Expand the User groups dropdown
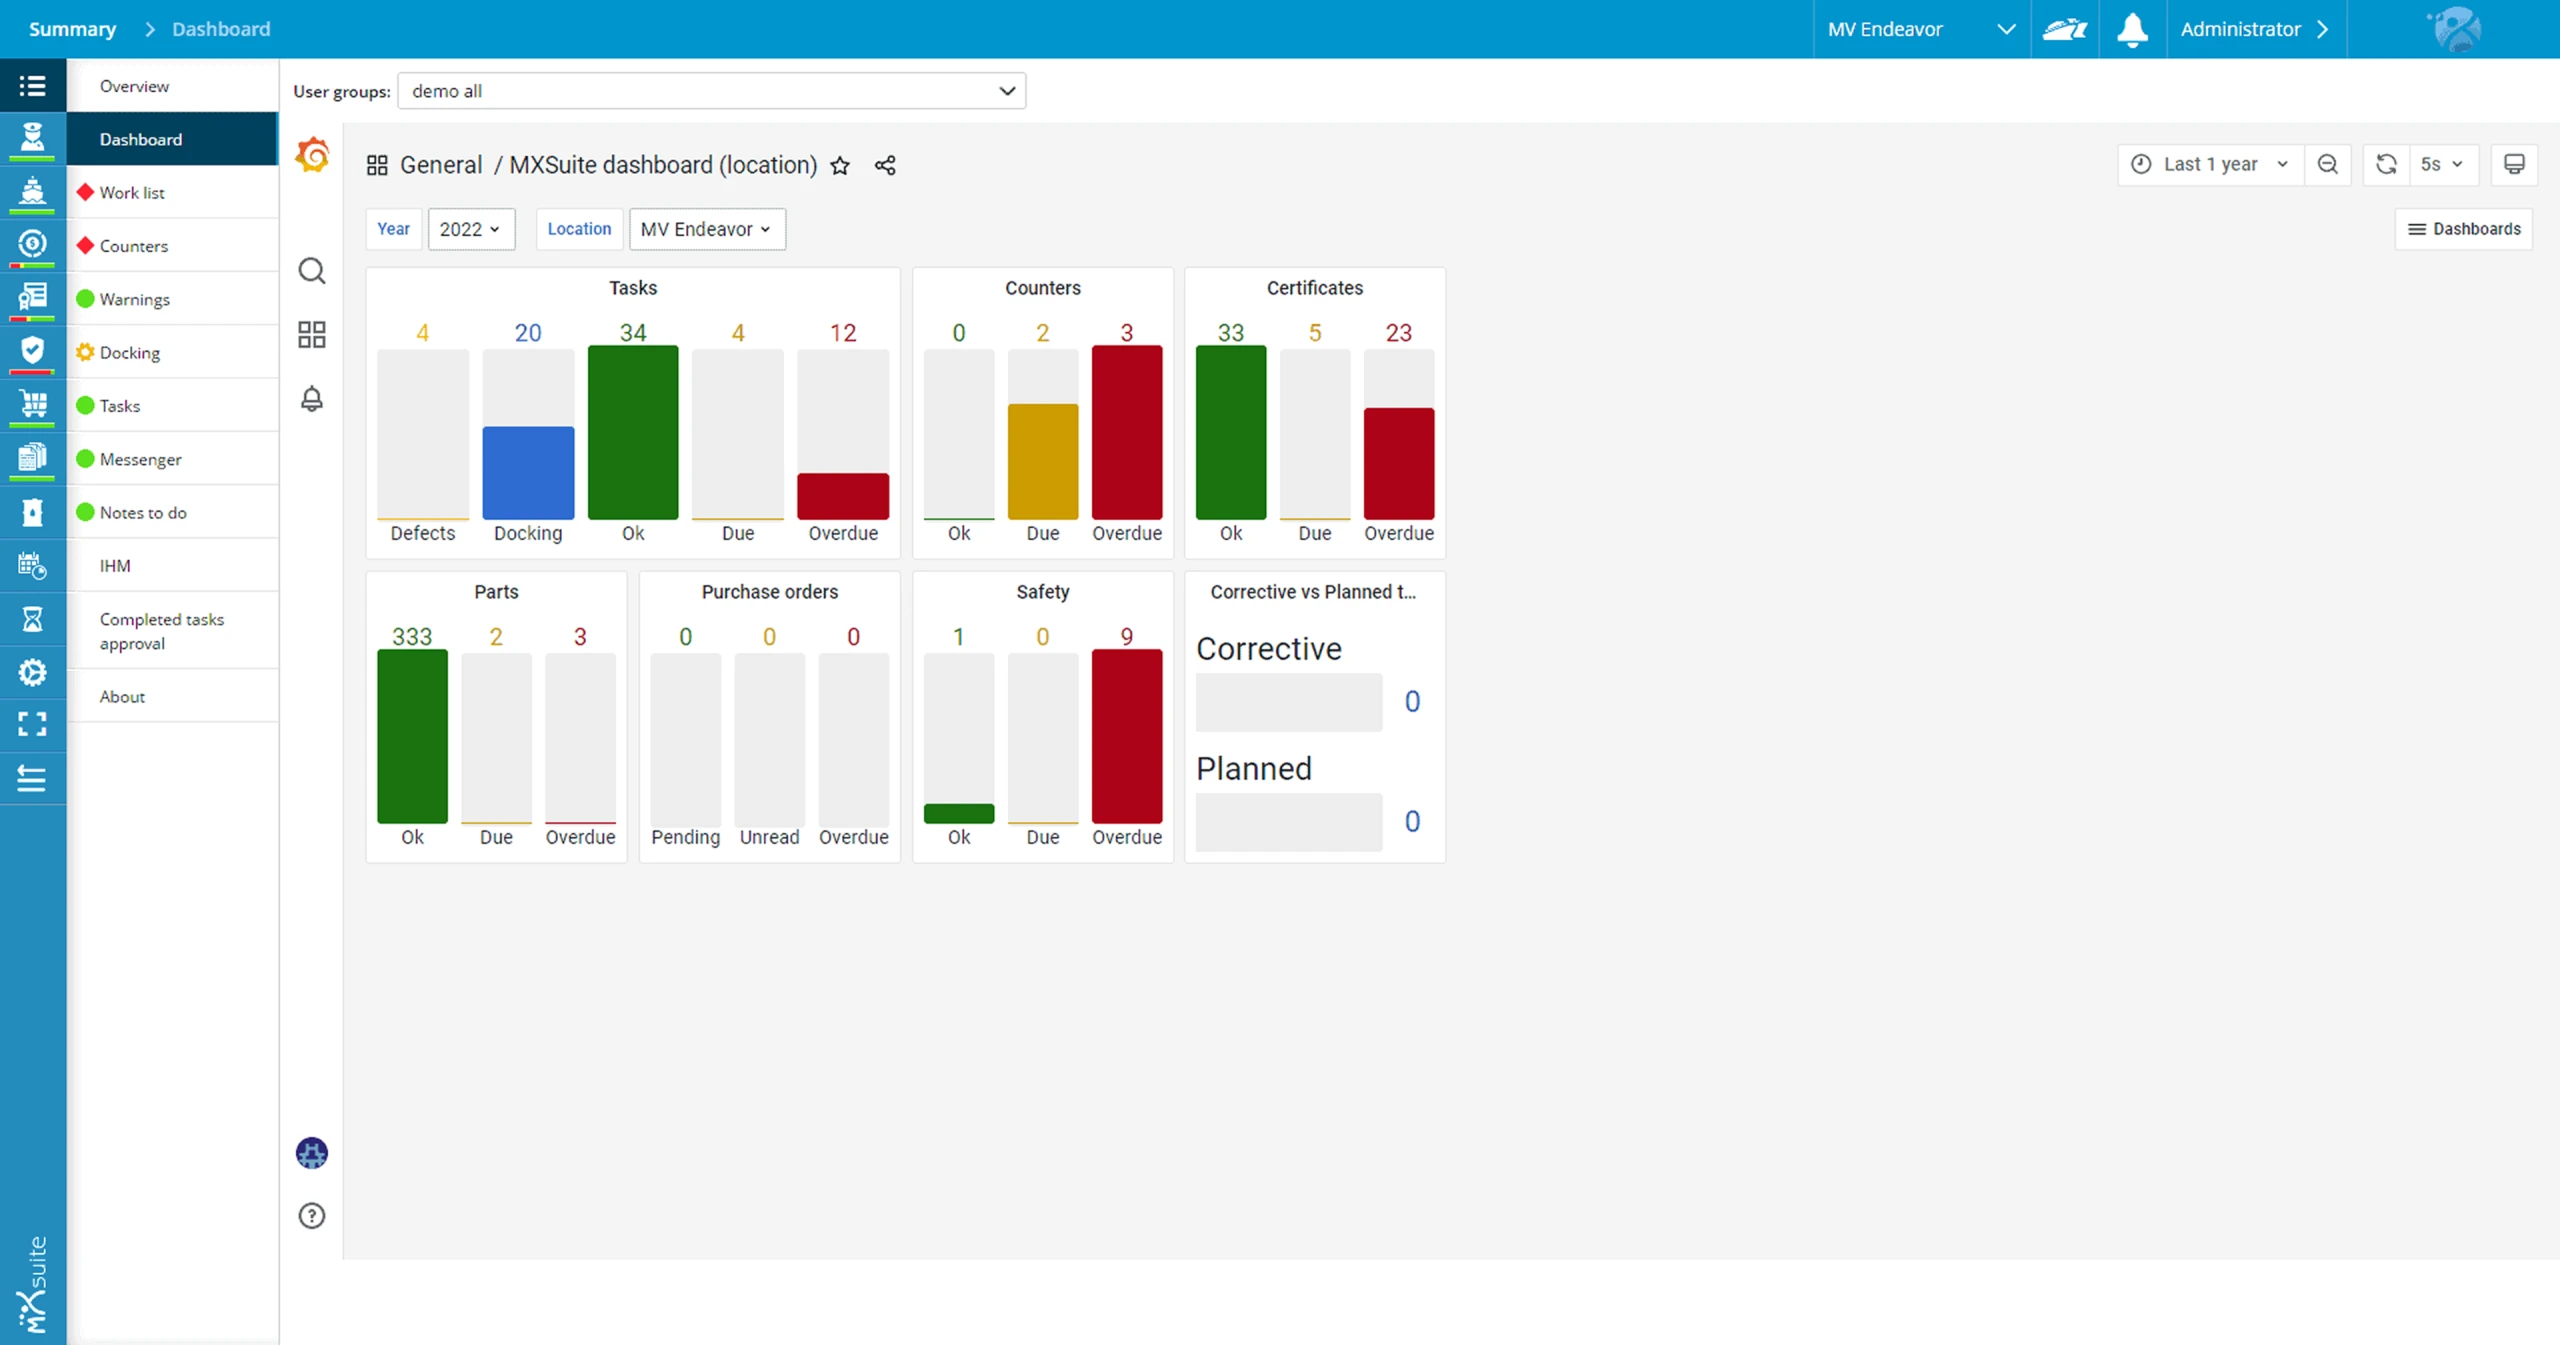This screenshot has width=2560, height=1345. tap(711, 91)
